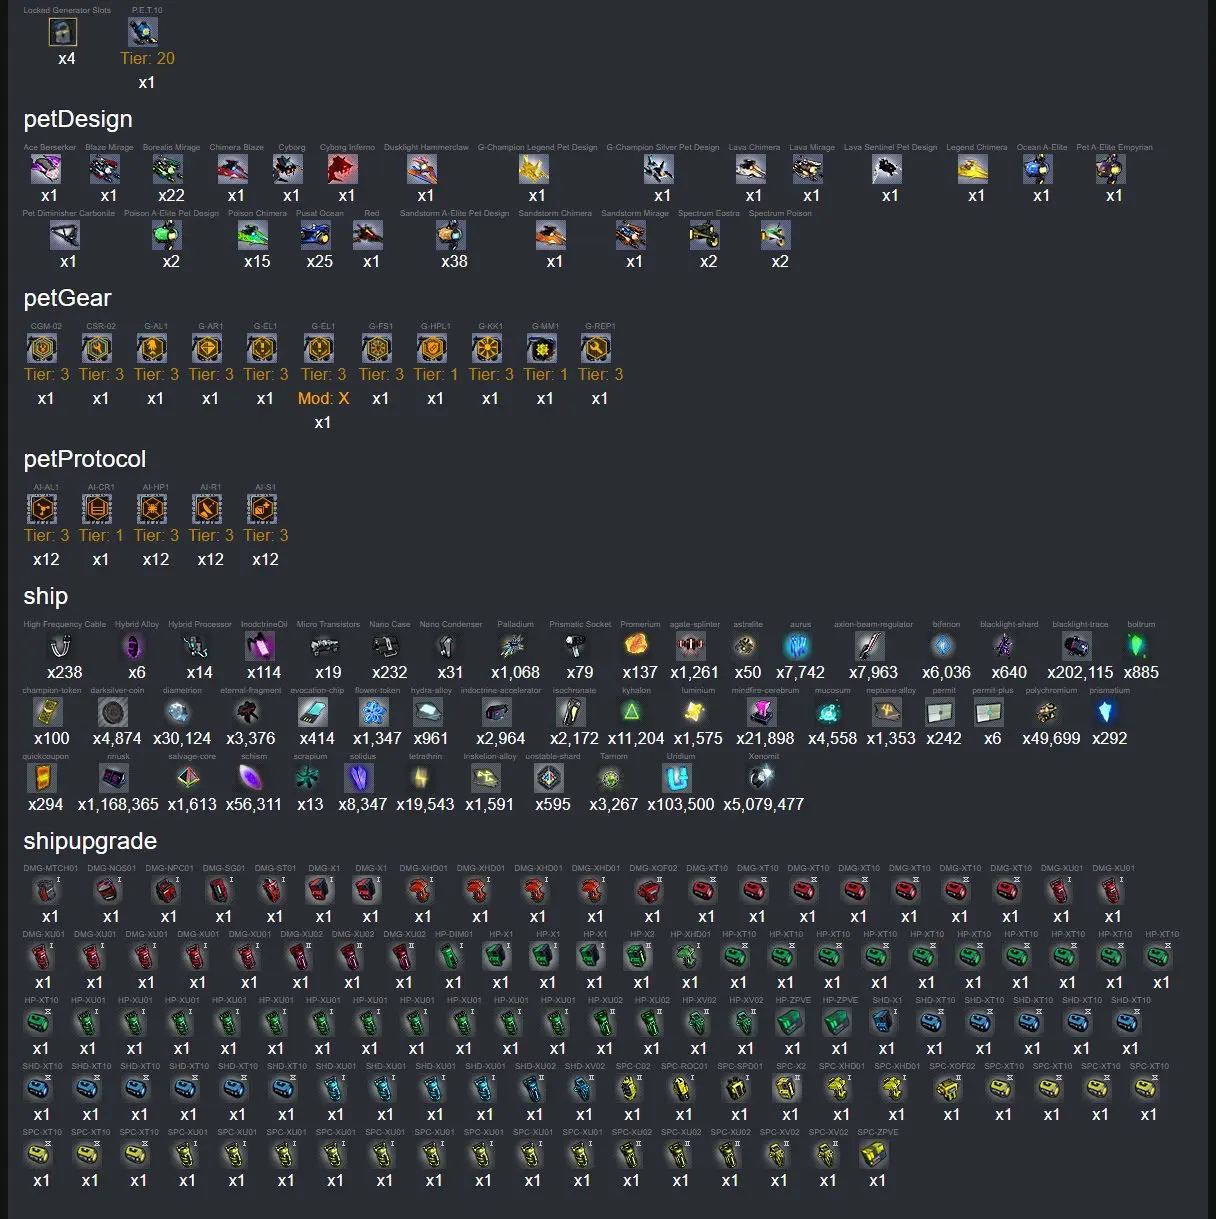Select the G-EL1 gear with Mod X

coord(319,348)
